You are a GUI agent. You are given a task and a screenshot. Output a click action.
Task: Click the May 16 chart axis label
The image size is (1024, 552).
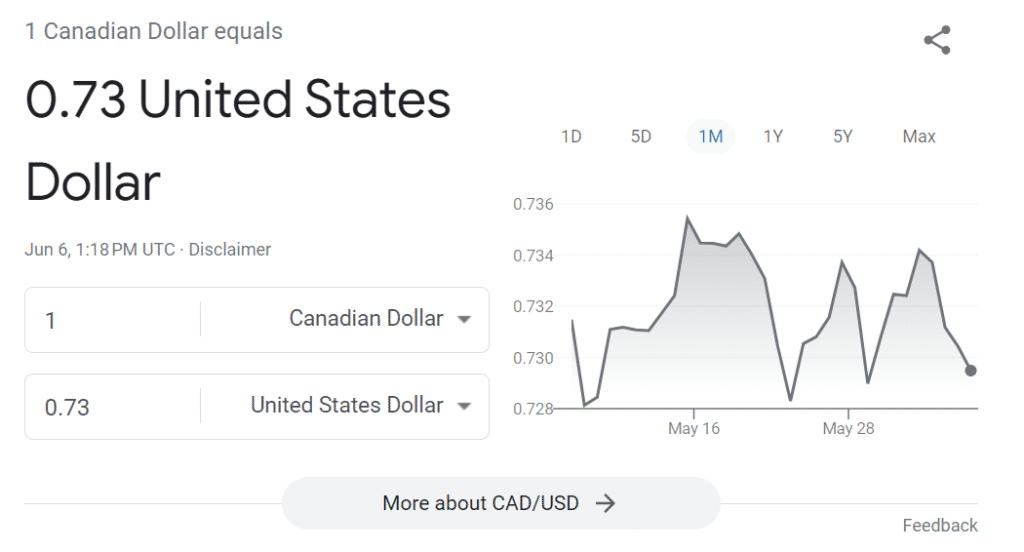694,429
